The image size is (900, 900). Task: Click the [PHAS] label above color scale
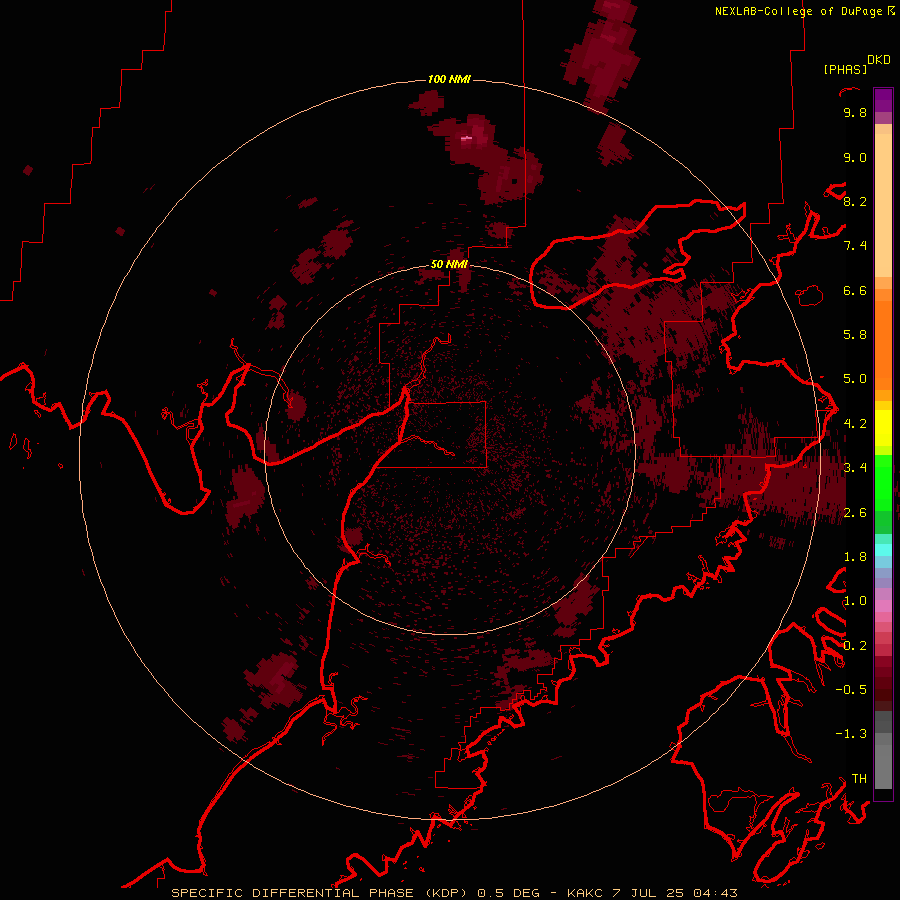(x=845, y=70)
